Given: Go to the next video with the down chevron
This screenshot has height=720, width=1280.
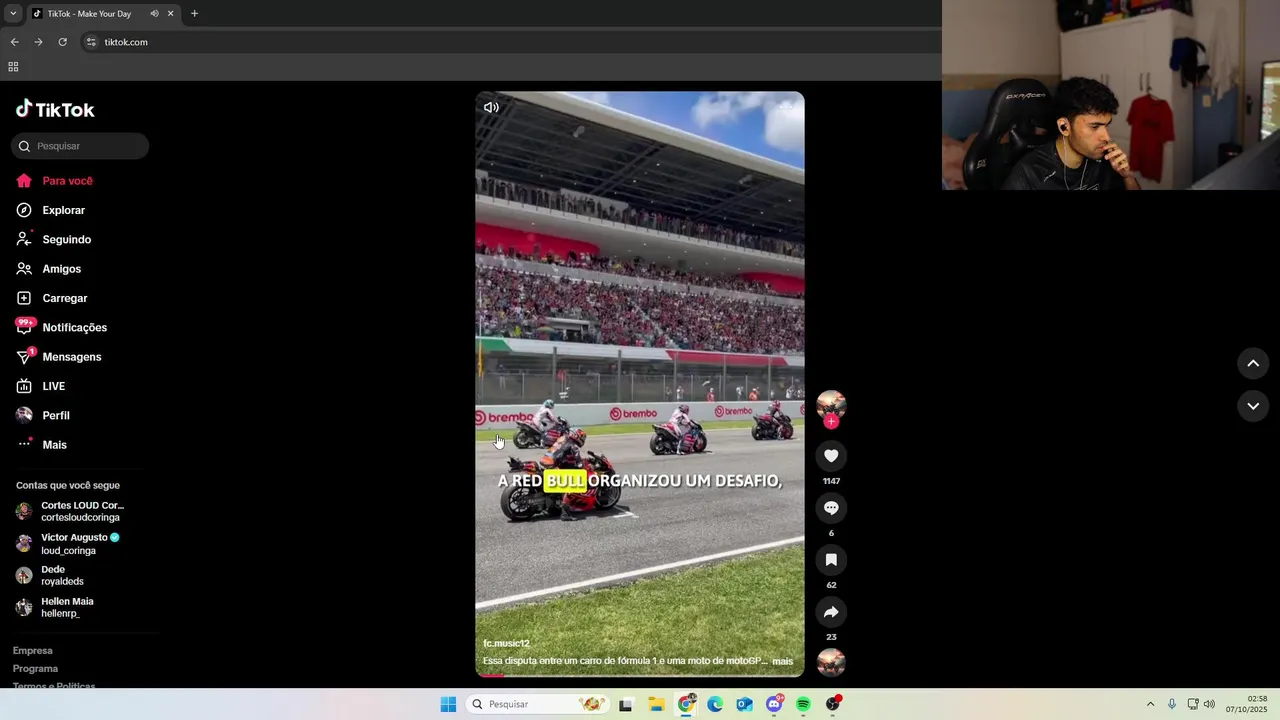Looking at the screenshot, I should pyautogui.click(x=1253, y=406).
